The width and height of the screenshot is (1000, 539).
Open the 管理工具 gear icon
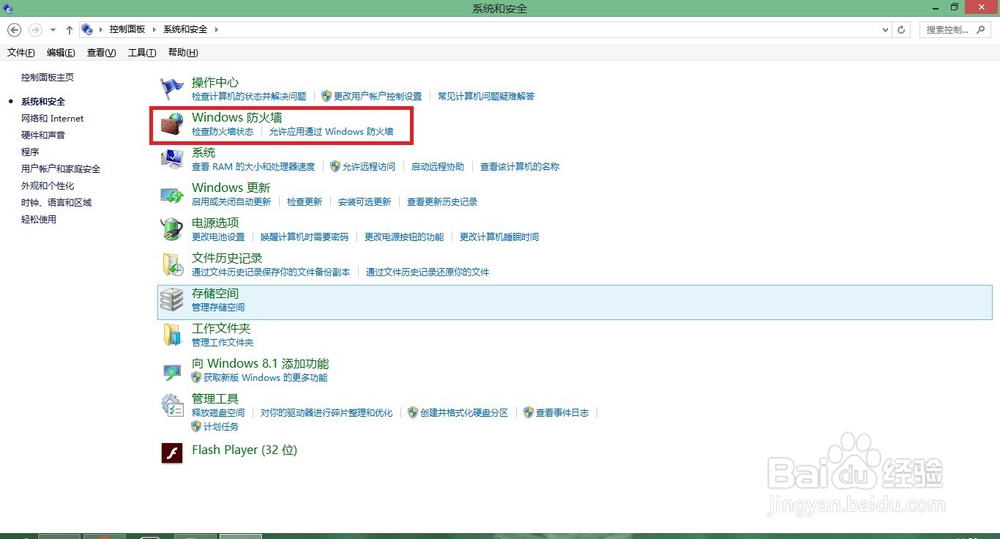[x=172, y=405]
